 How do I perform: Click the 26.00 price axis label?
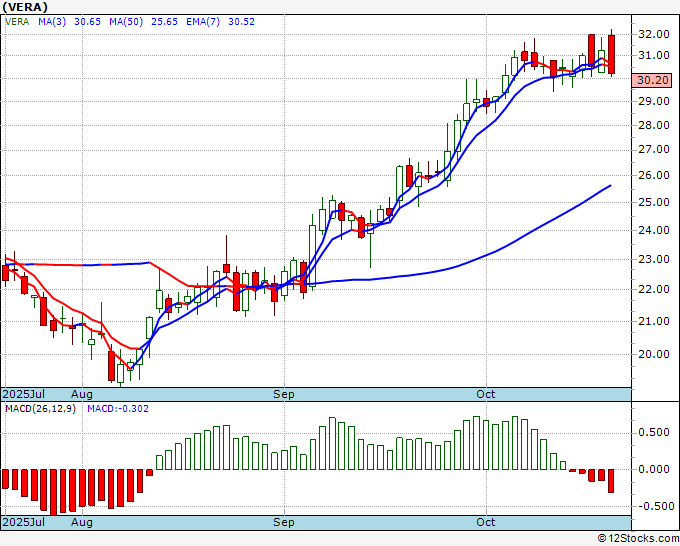(x=654, y=176)
